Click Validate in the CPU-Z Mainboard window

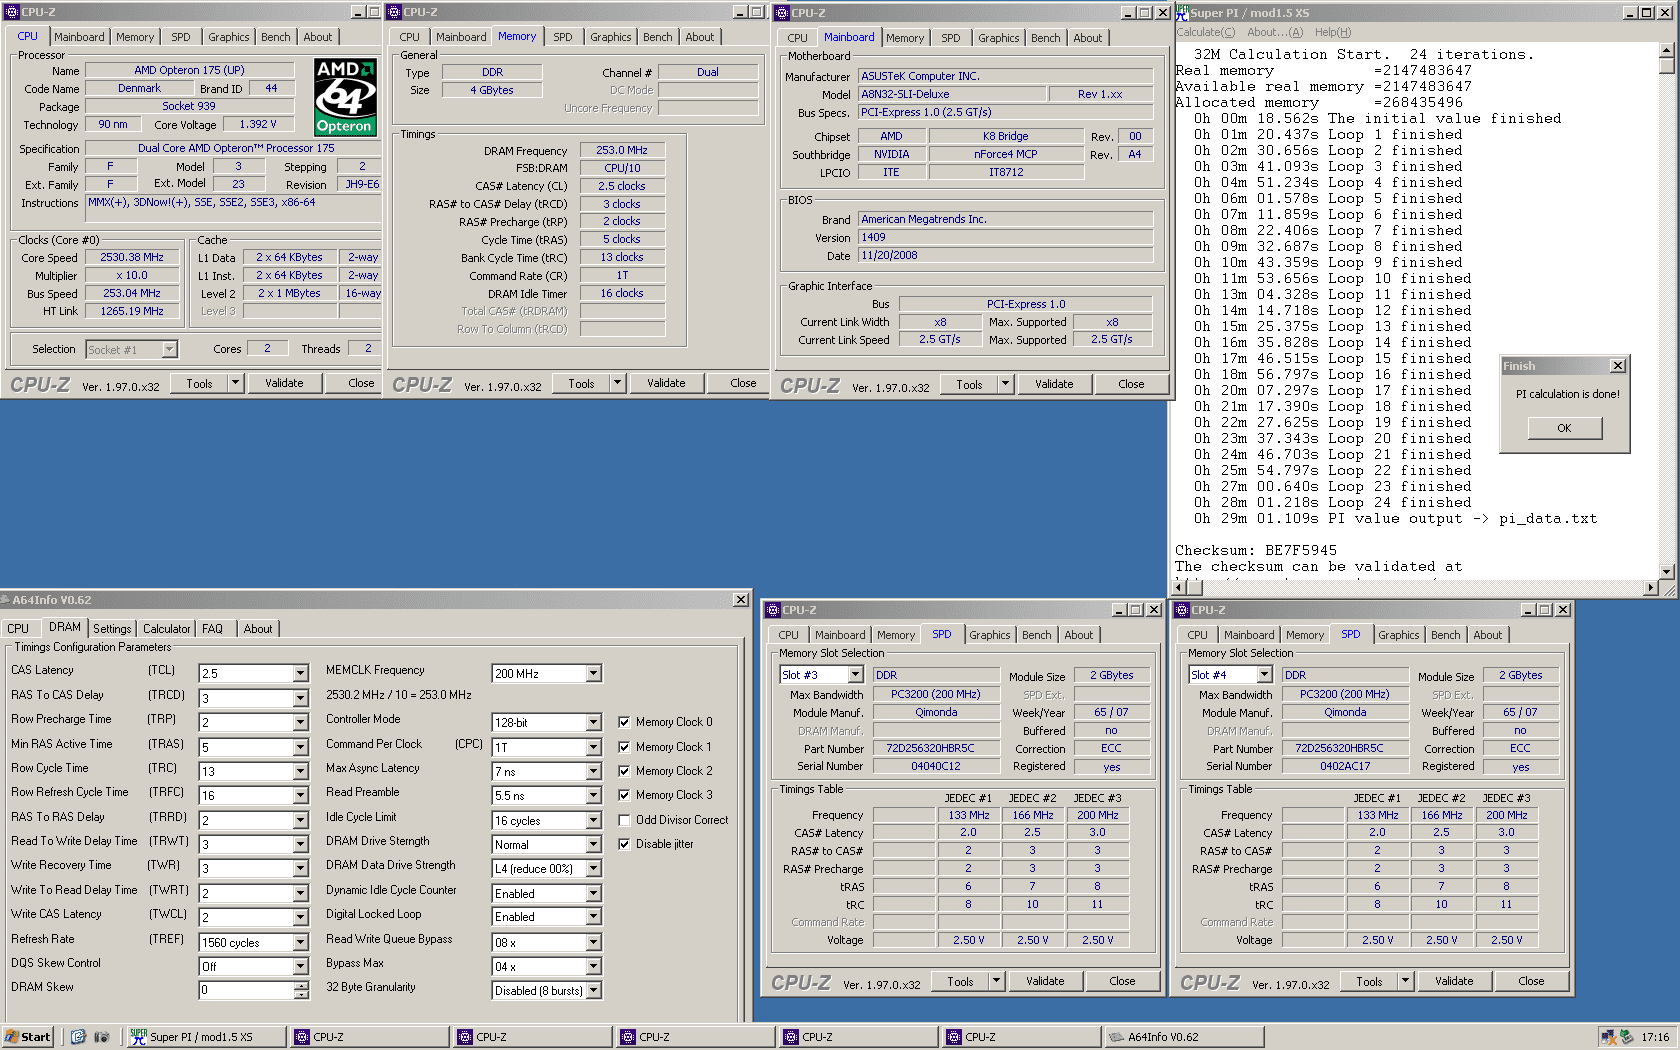(1053, 384)
